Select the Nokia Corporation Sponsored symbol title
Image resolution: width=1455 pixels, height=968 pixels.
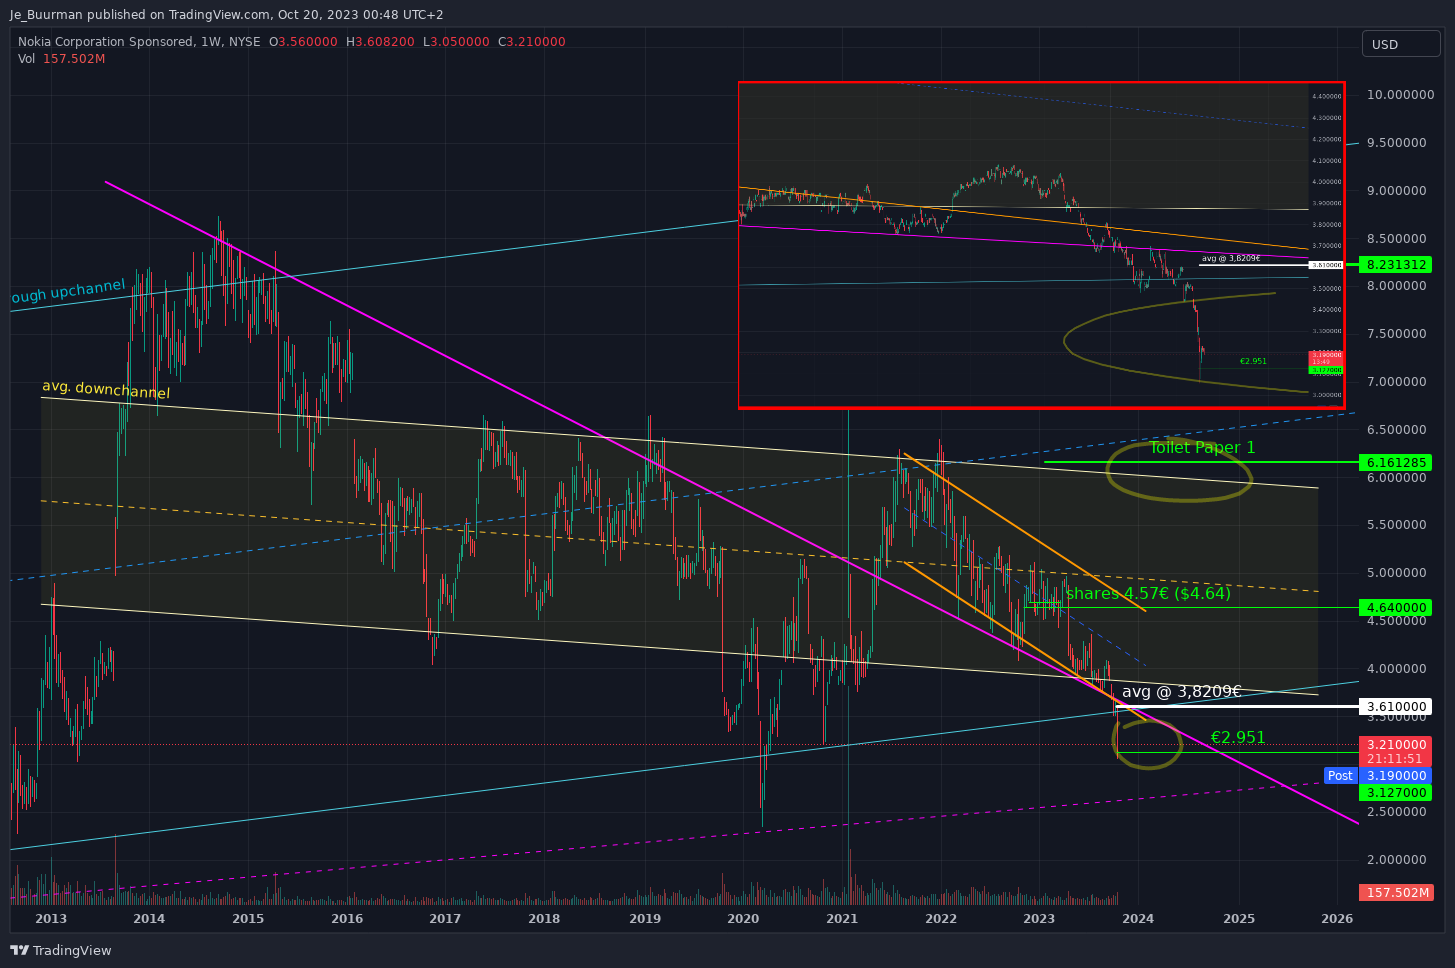(x=105, y=42)
